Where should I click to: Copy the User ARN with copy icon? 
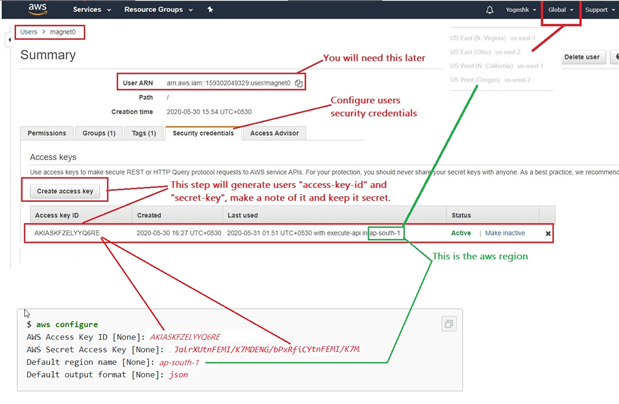click(x=298, y=83)
